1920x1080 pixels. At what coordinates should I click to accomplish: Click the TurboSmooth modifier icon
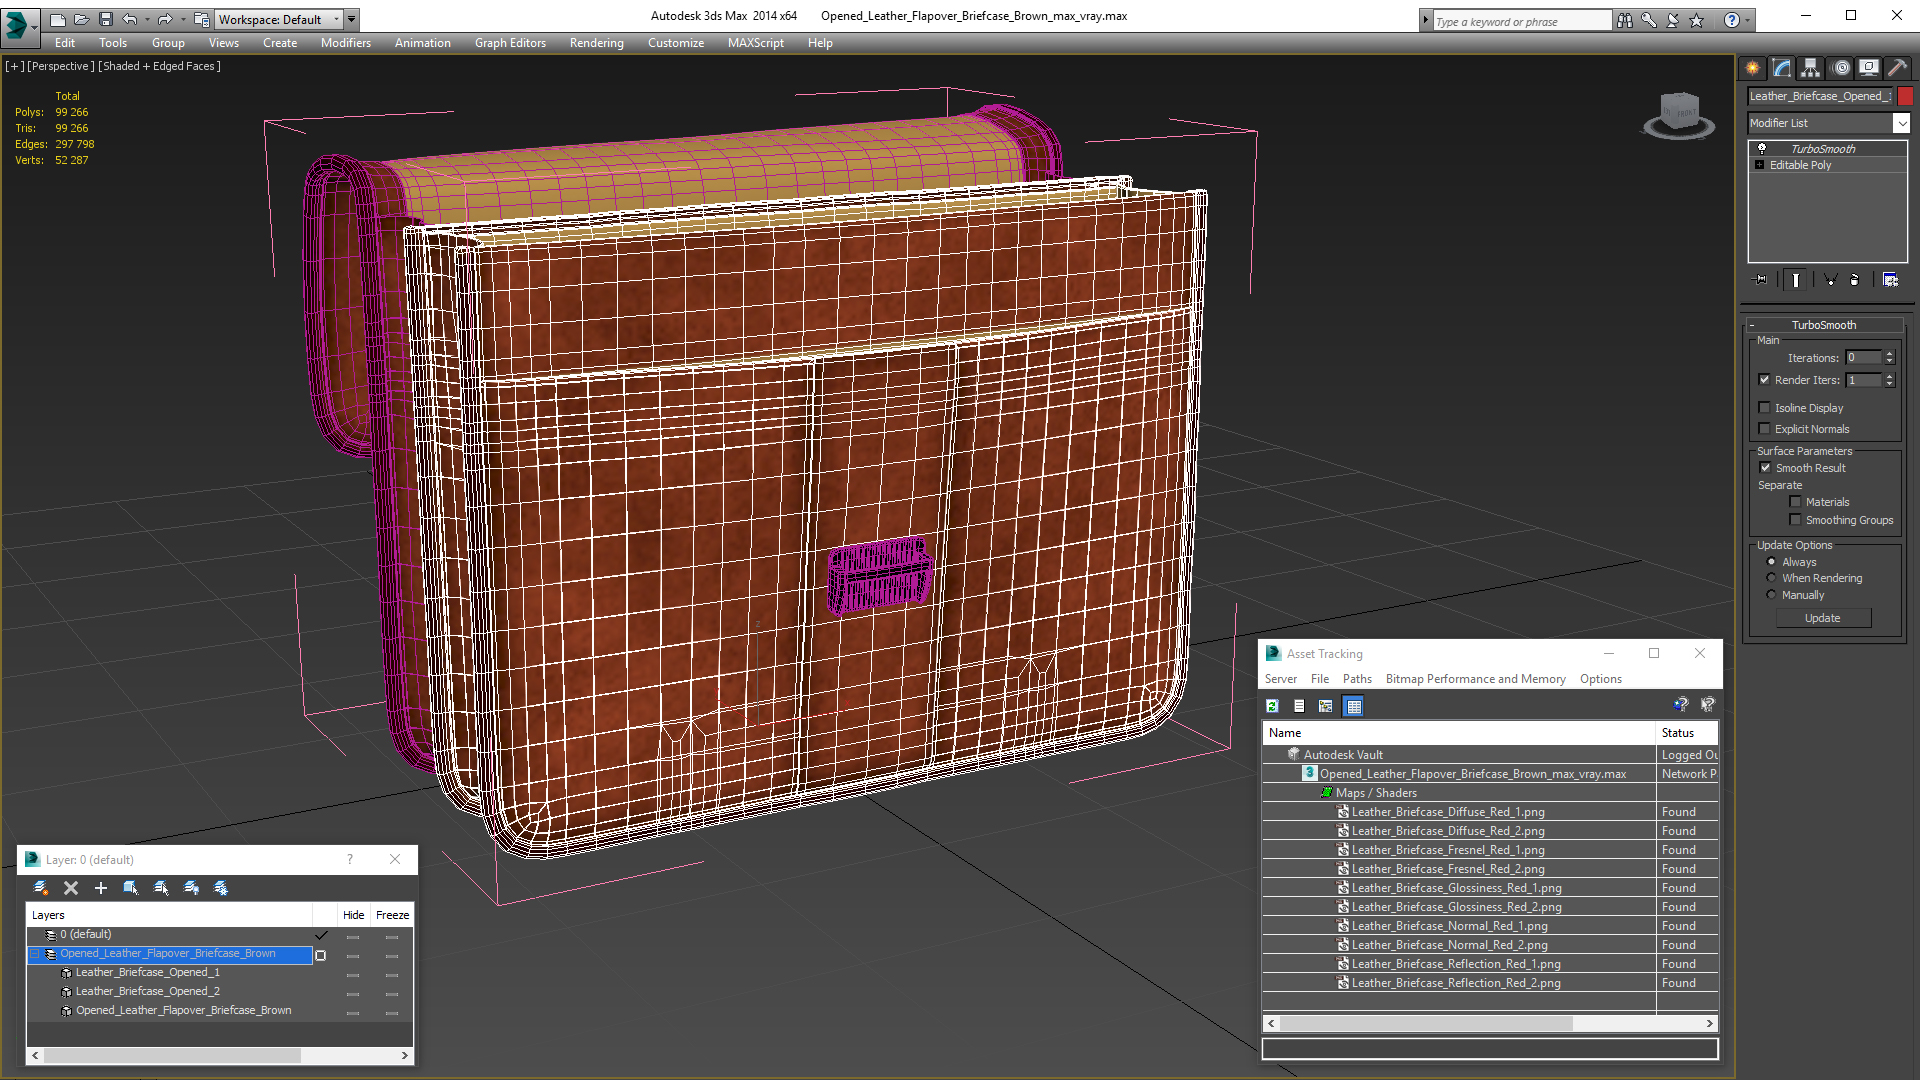[x=1762, y=148]
